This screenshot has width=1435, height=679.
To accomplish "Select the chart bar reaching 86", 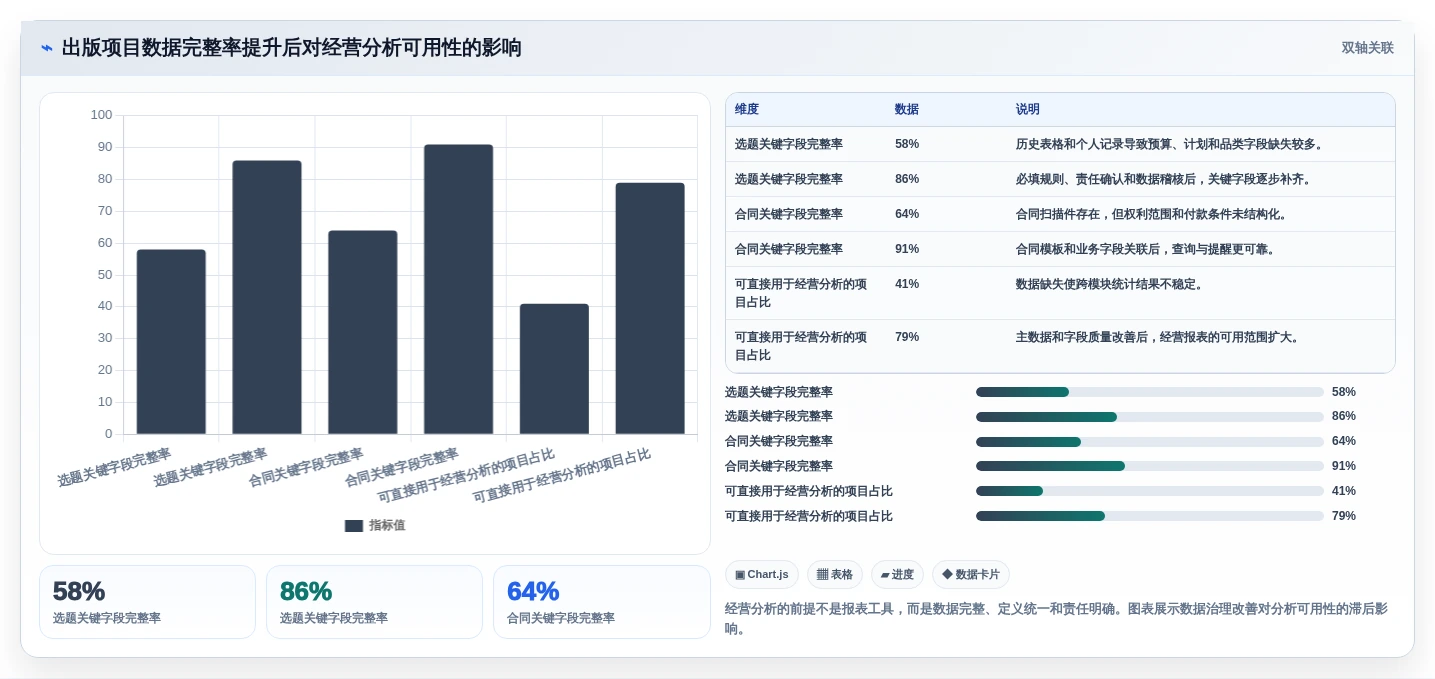I will (267, 297).
